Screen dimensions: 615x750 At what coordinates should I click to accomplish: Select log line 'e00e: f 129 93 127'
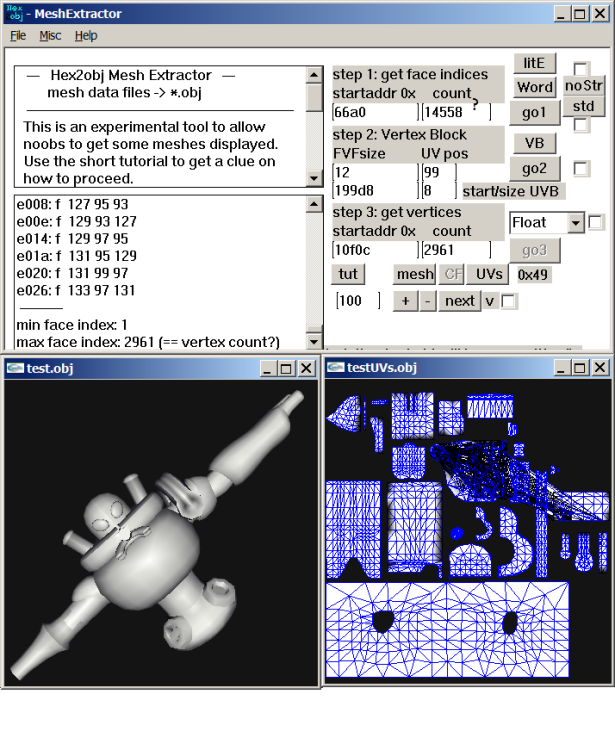click(77, 221)
